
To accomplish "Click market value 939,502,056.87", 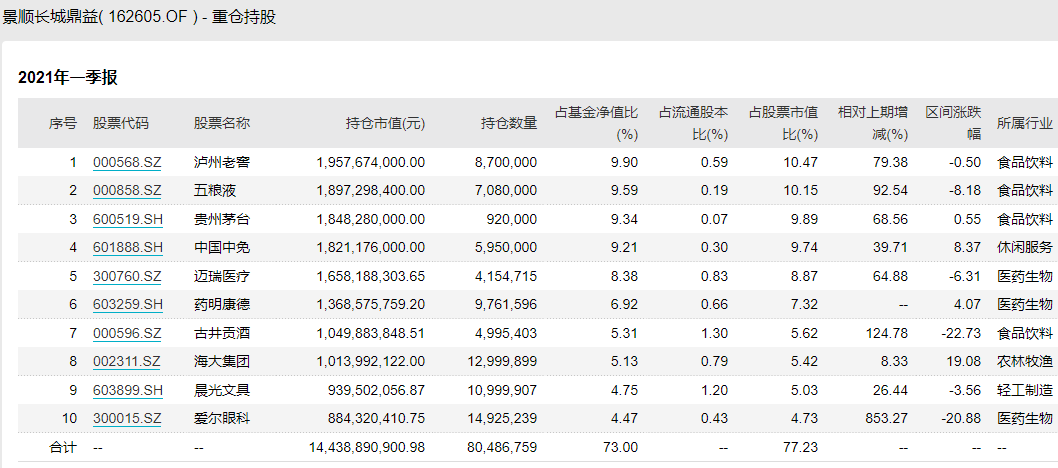I will pos(377,390).
